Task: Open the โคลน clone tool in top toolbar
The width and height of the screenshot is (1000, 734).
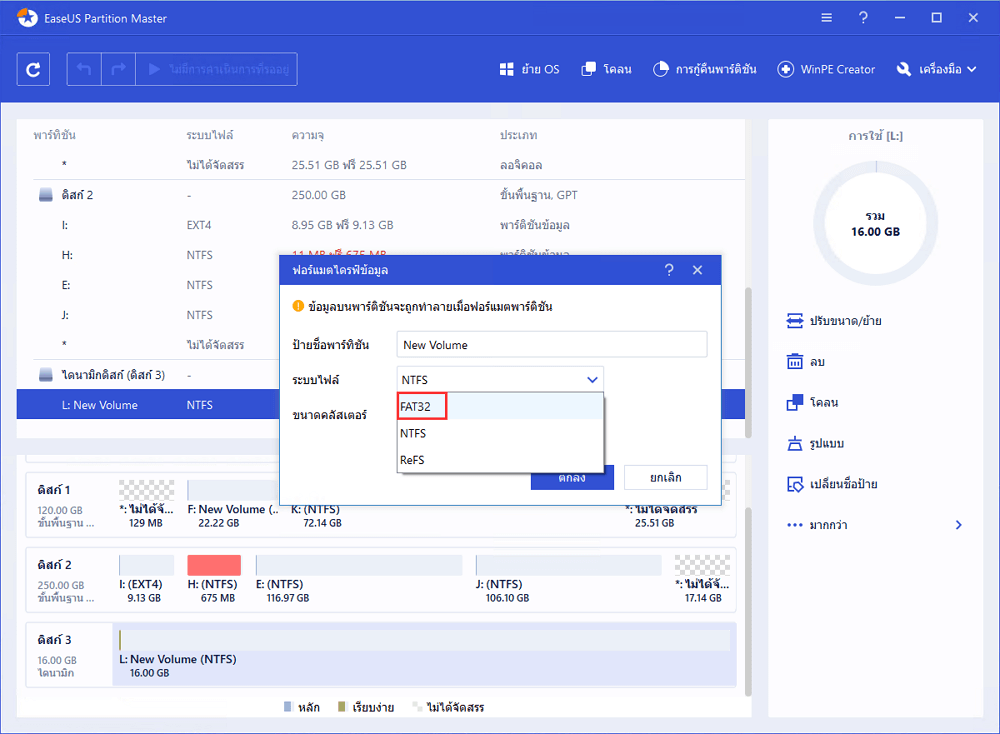Action: pos(607,70)
